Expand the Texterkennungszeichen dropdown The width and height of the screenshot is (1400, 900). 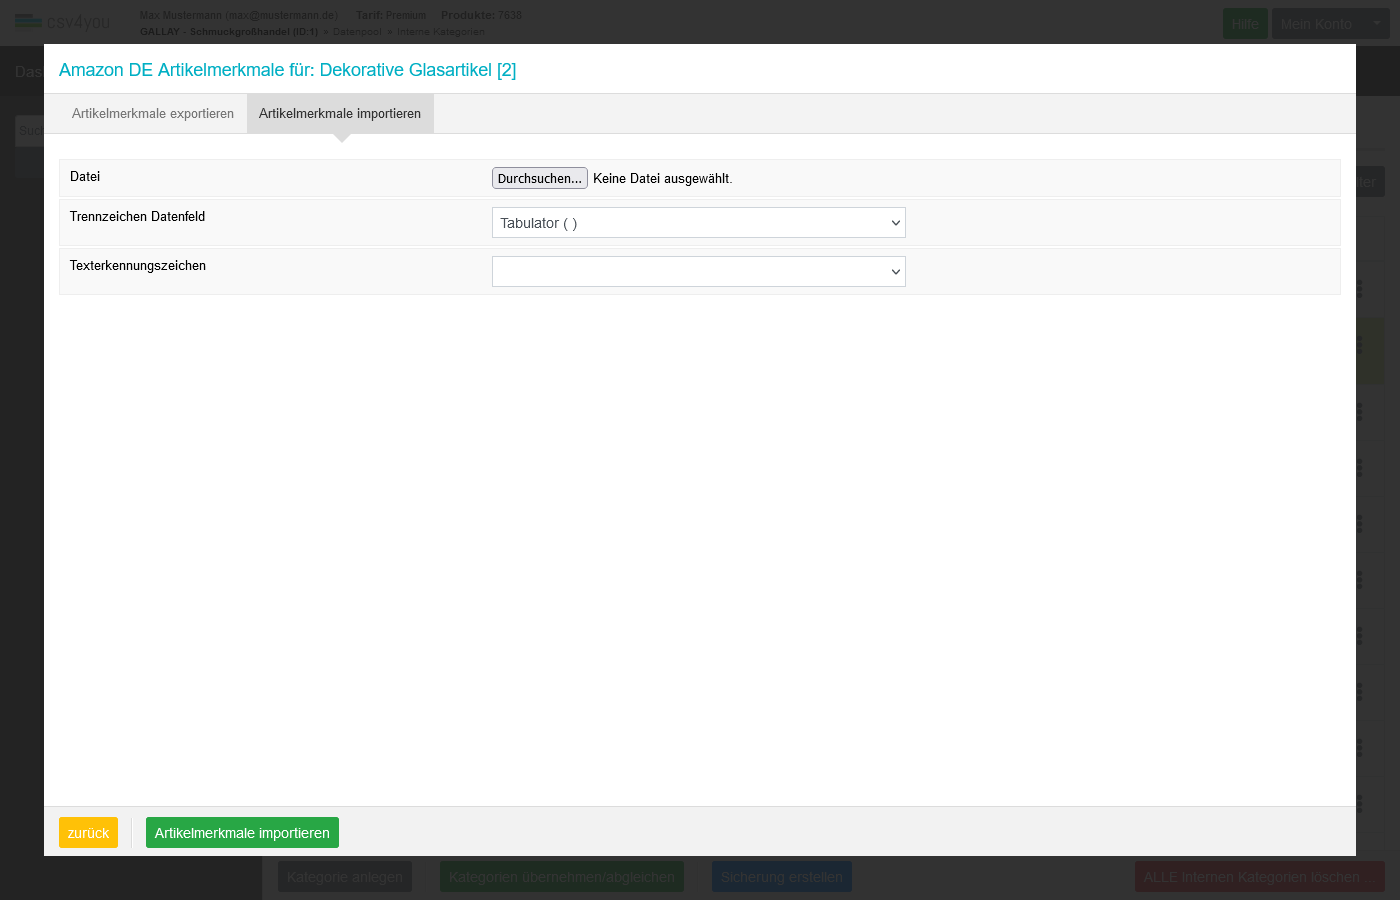point(698,272)
